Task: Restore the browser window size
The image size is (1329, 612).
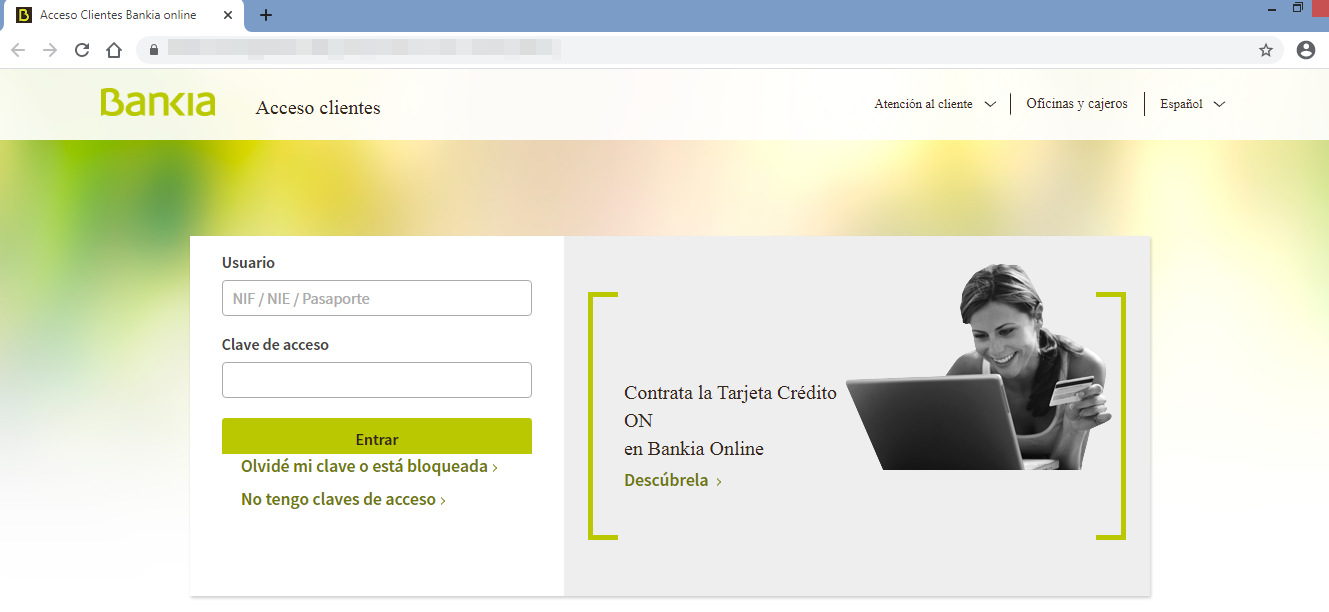Action: click(x=1298, y=8)
